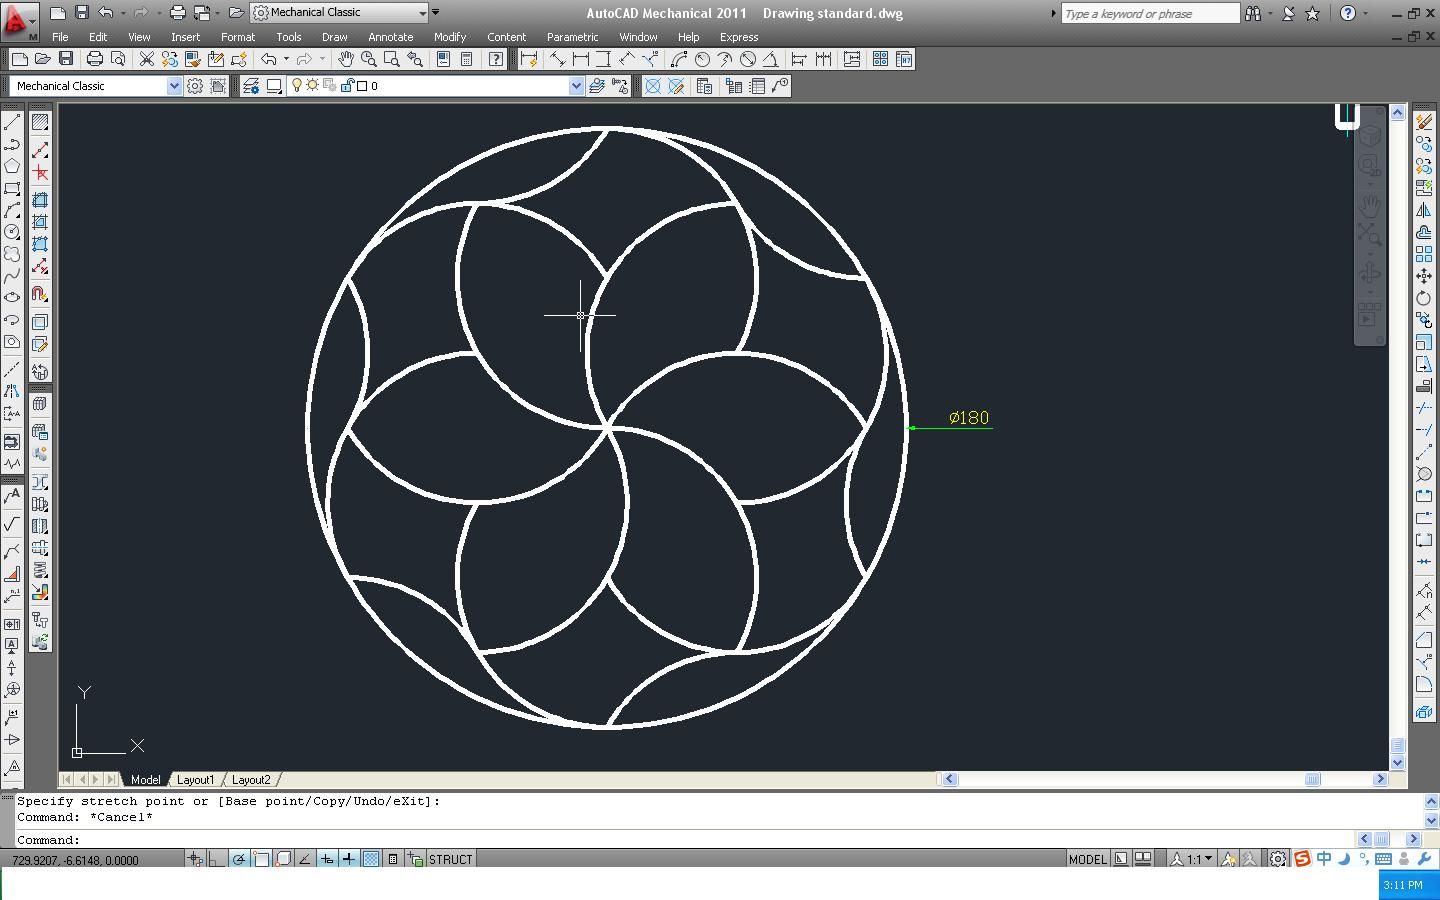Toggle lineweight display in status bar
1440x900 pixels.
tap(348, 859)
